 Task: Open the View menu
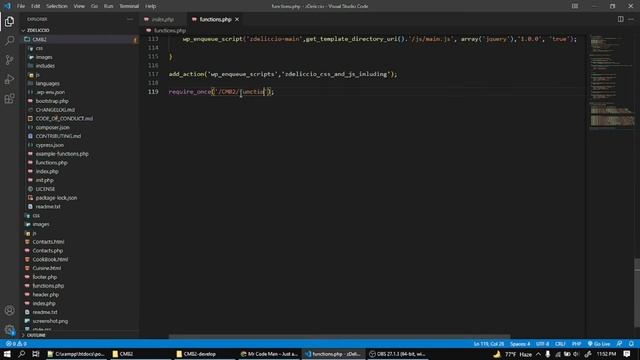[x=79, y=6]
